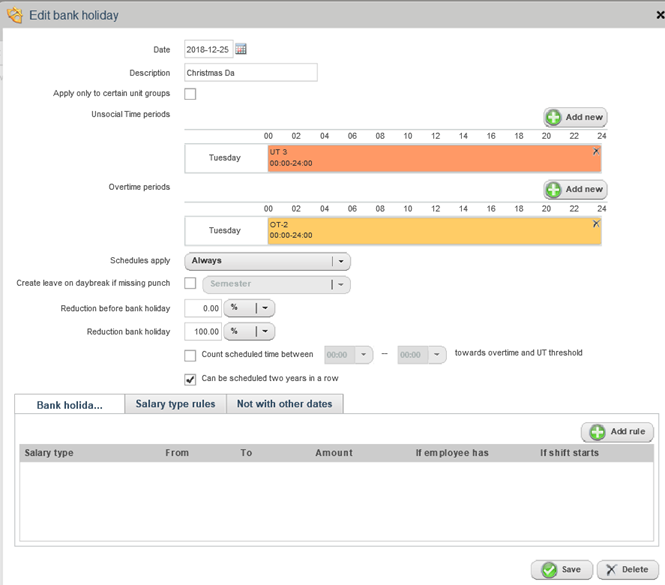The width and height of the screenshot is (665, 585).
Task: Click the Amount column header
Action: [334, 453]
